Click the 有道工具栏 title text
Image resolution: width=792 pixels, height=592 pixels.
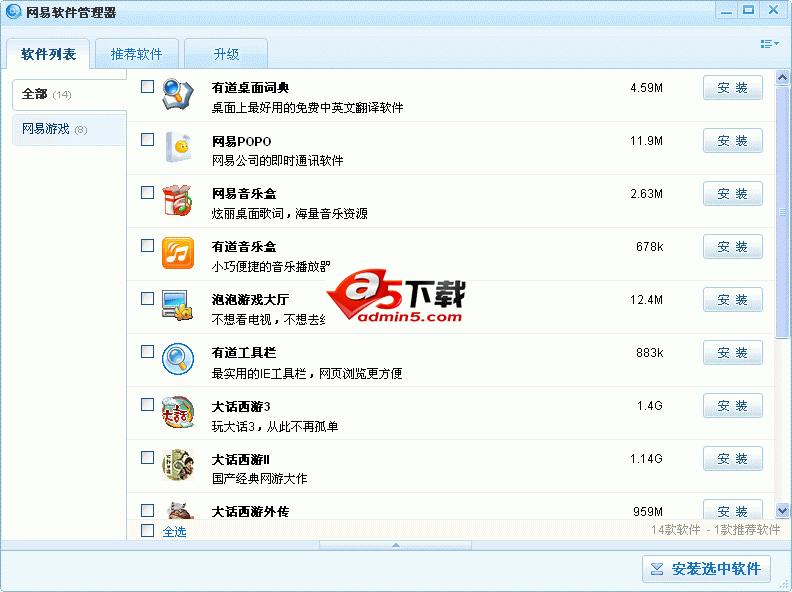[244, 353]
